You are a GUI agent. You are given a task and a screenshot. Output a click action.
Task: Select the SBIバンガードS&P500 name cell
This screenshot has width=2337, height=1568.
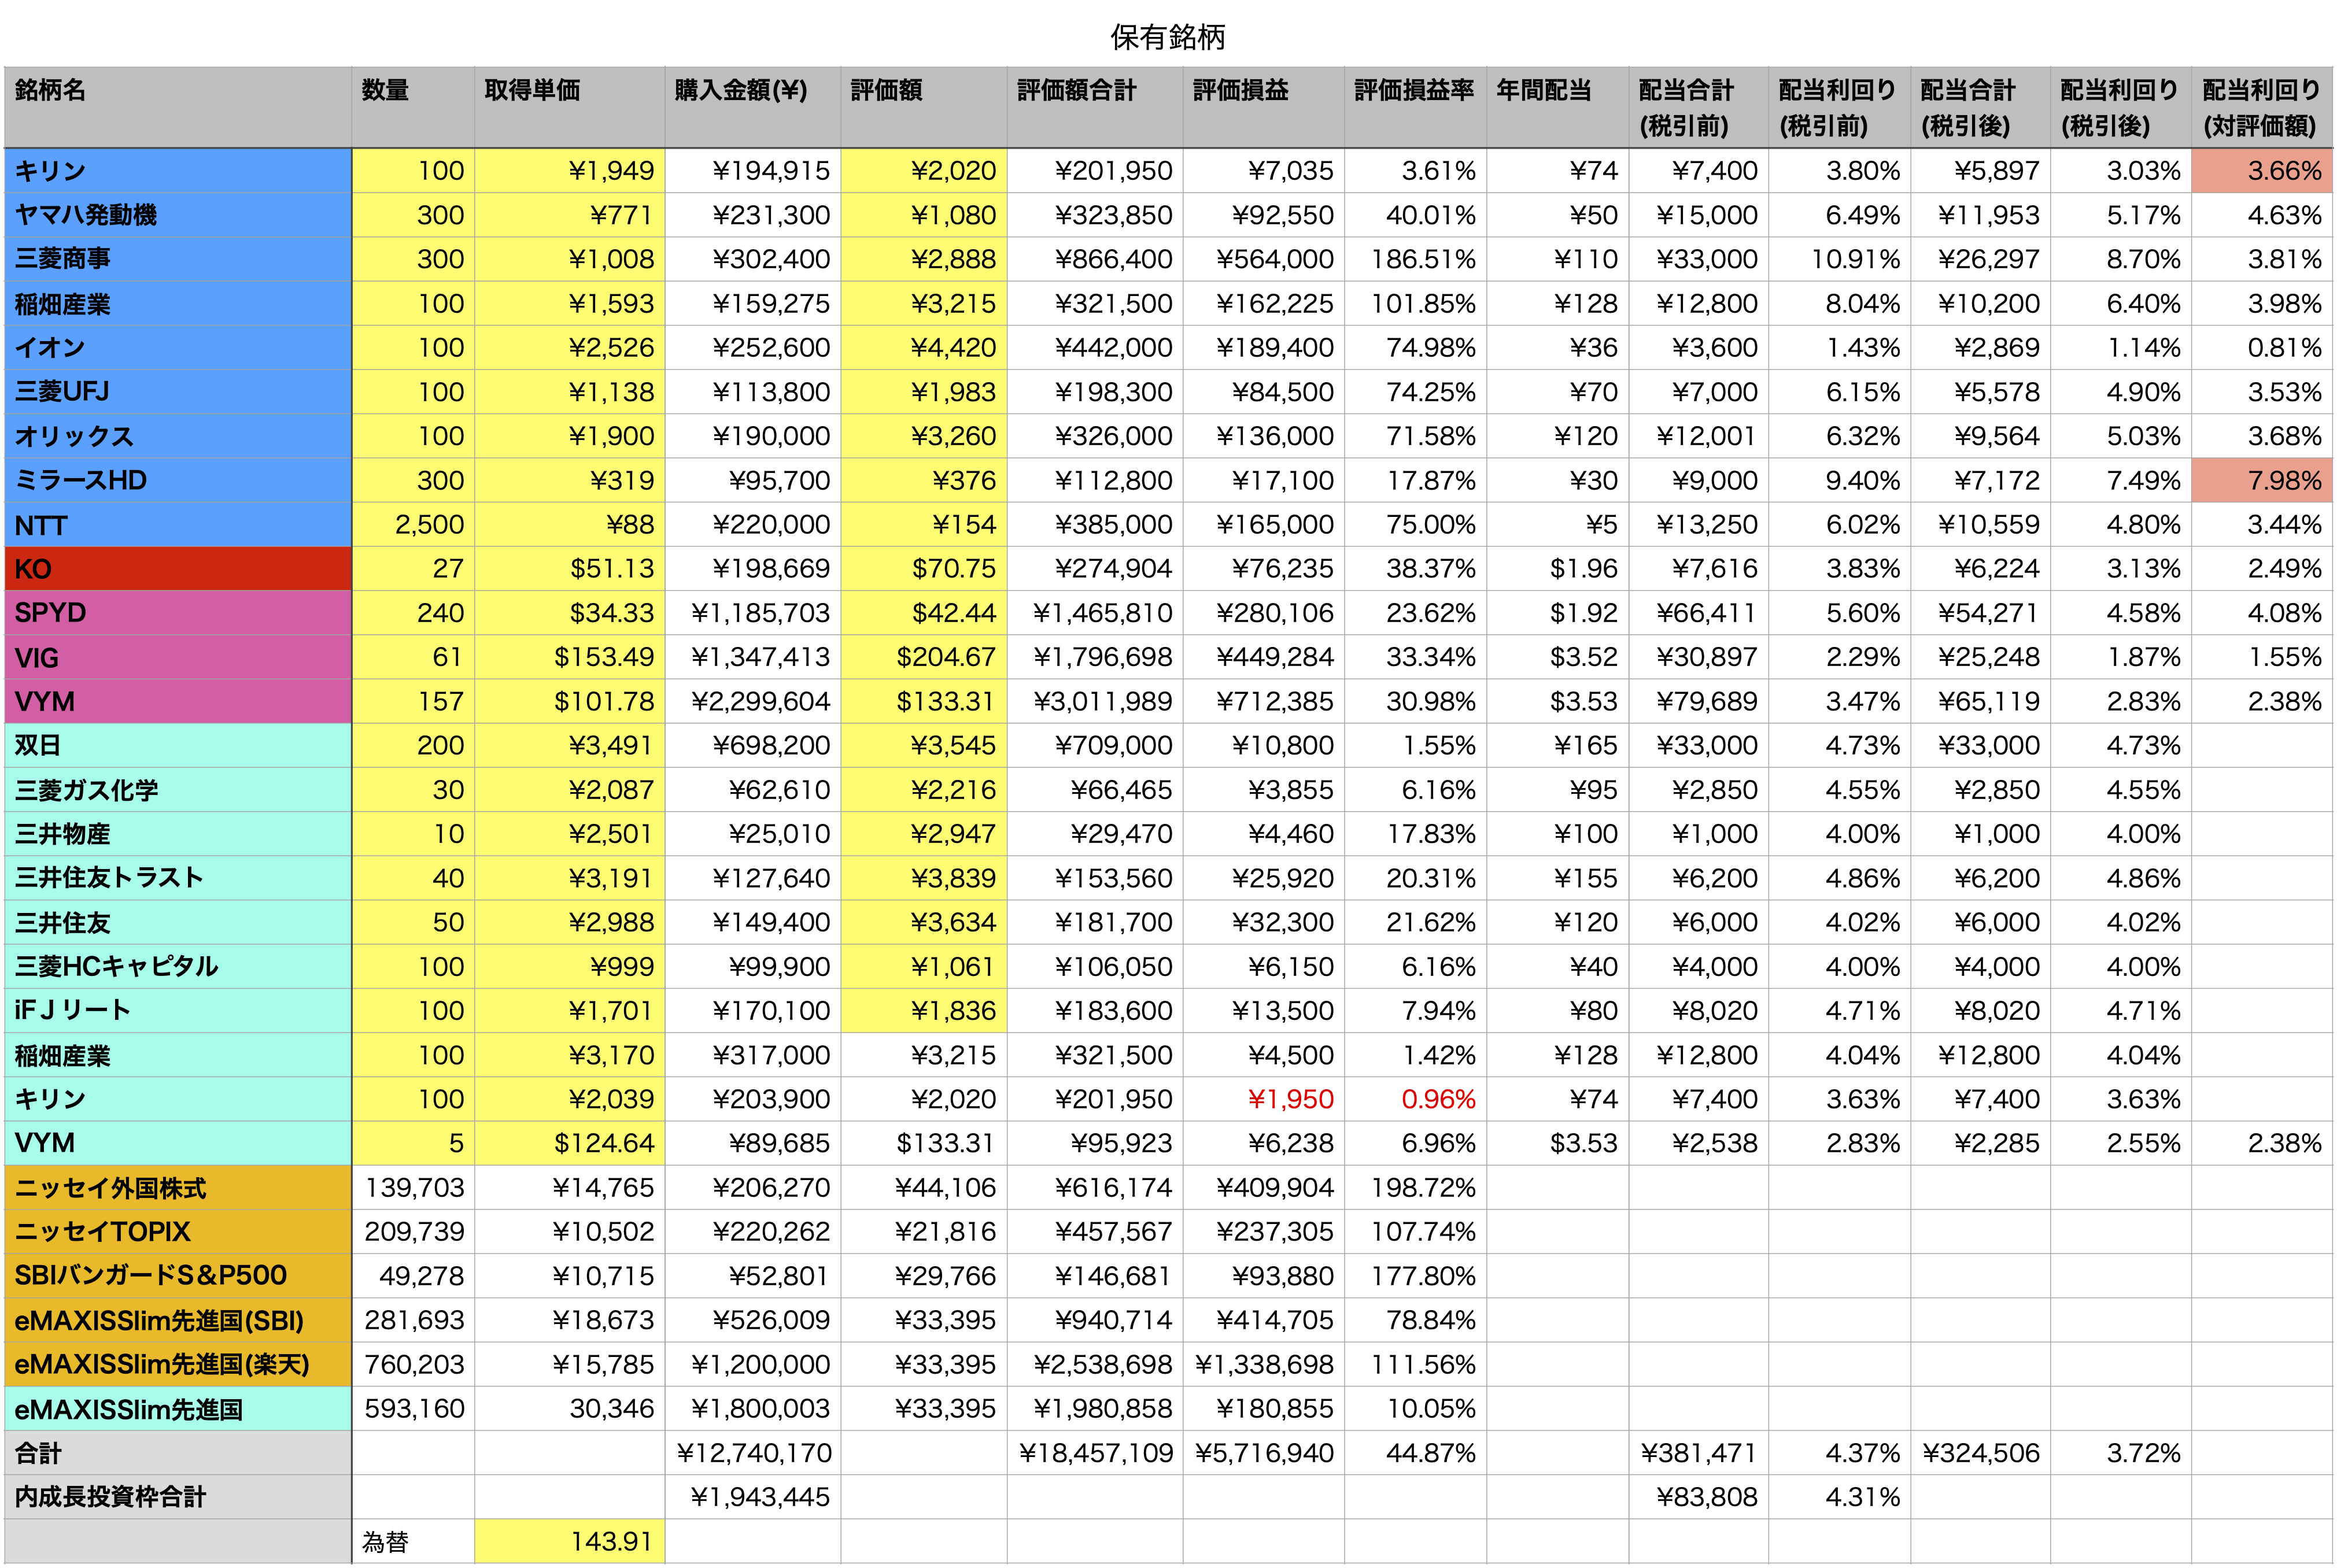[178, 1276]
